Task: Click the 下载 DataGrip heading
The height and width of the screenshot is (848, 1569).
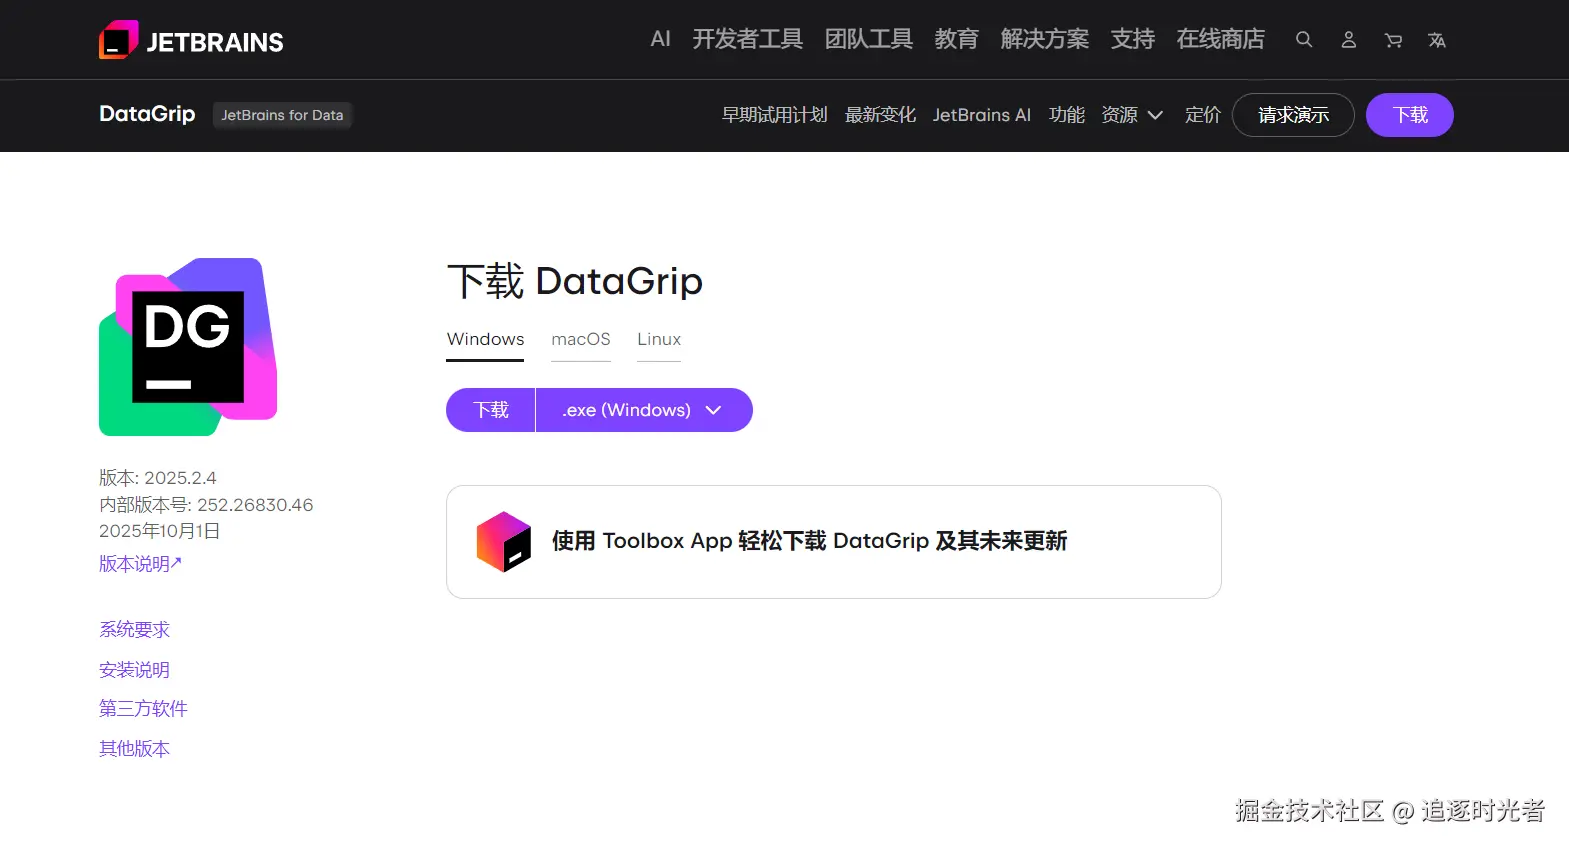Action: [x=575, y=281]
